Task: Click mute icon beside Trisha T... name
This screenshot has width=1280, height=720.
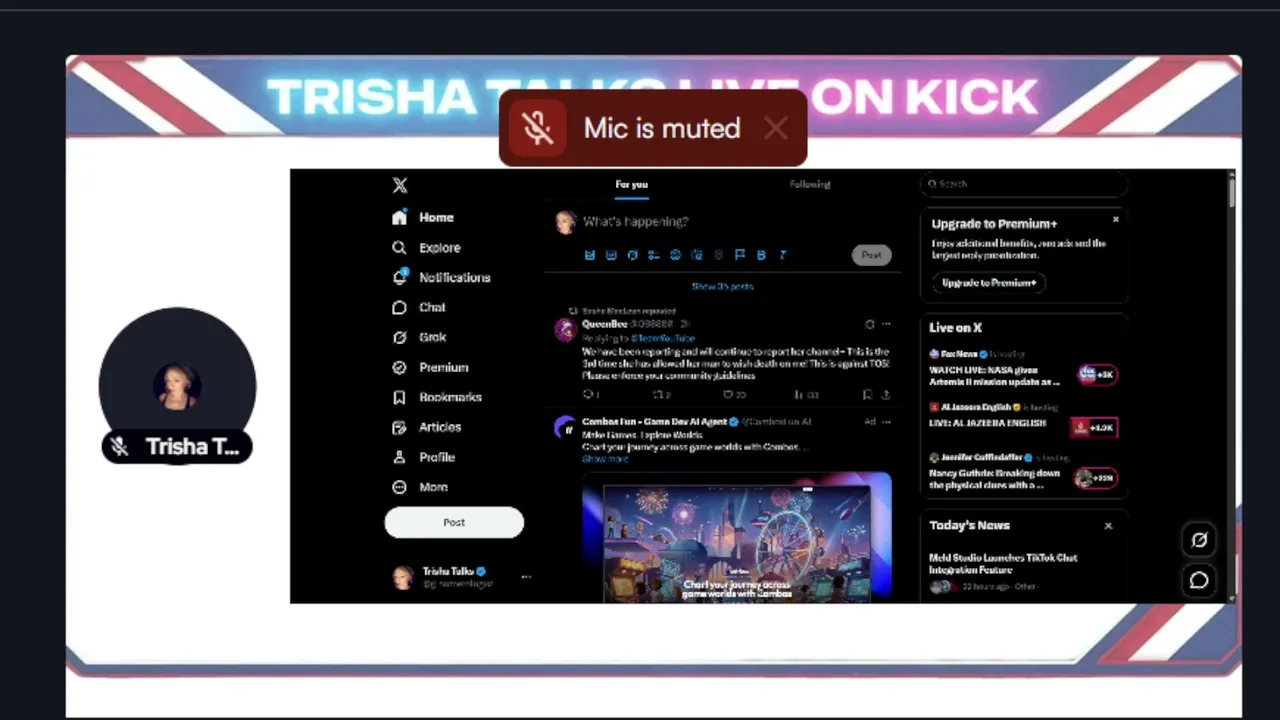Action: 119,447
